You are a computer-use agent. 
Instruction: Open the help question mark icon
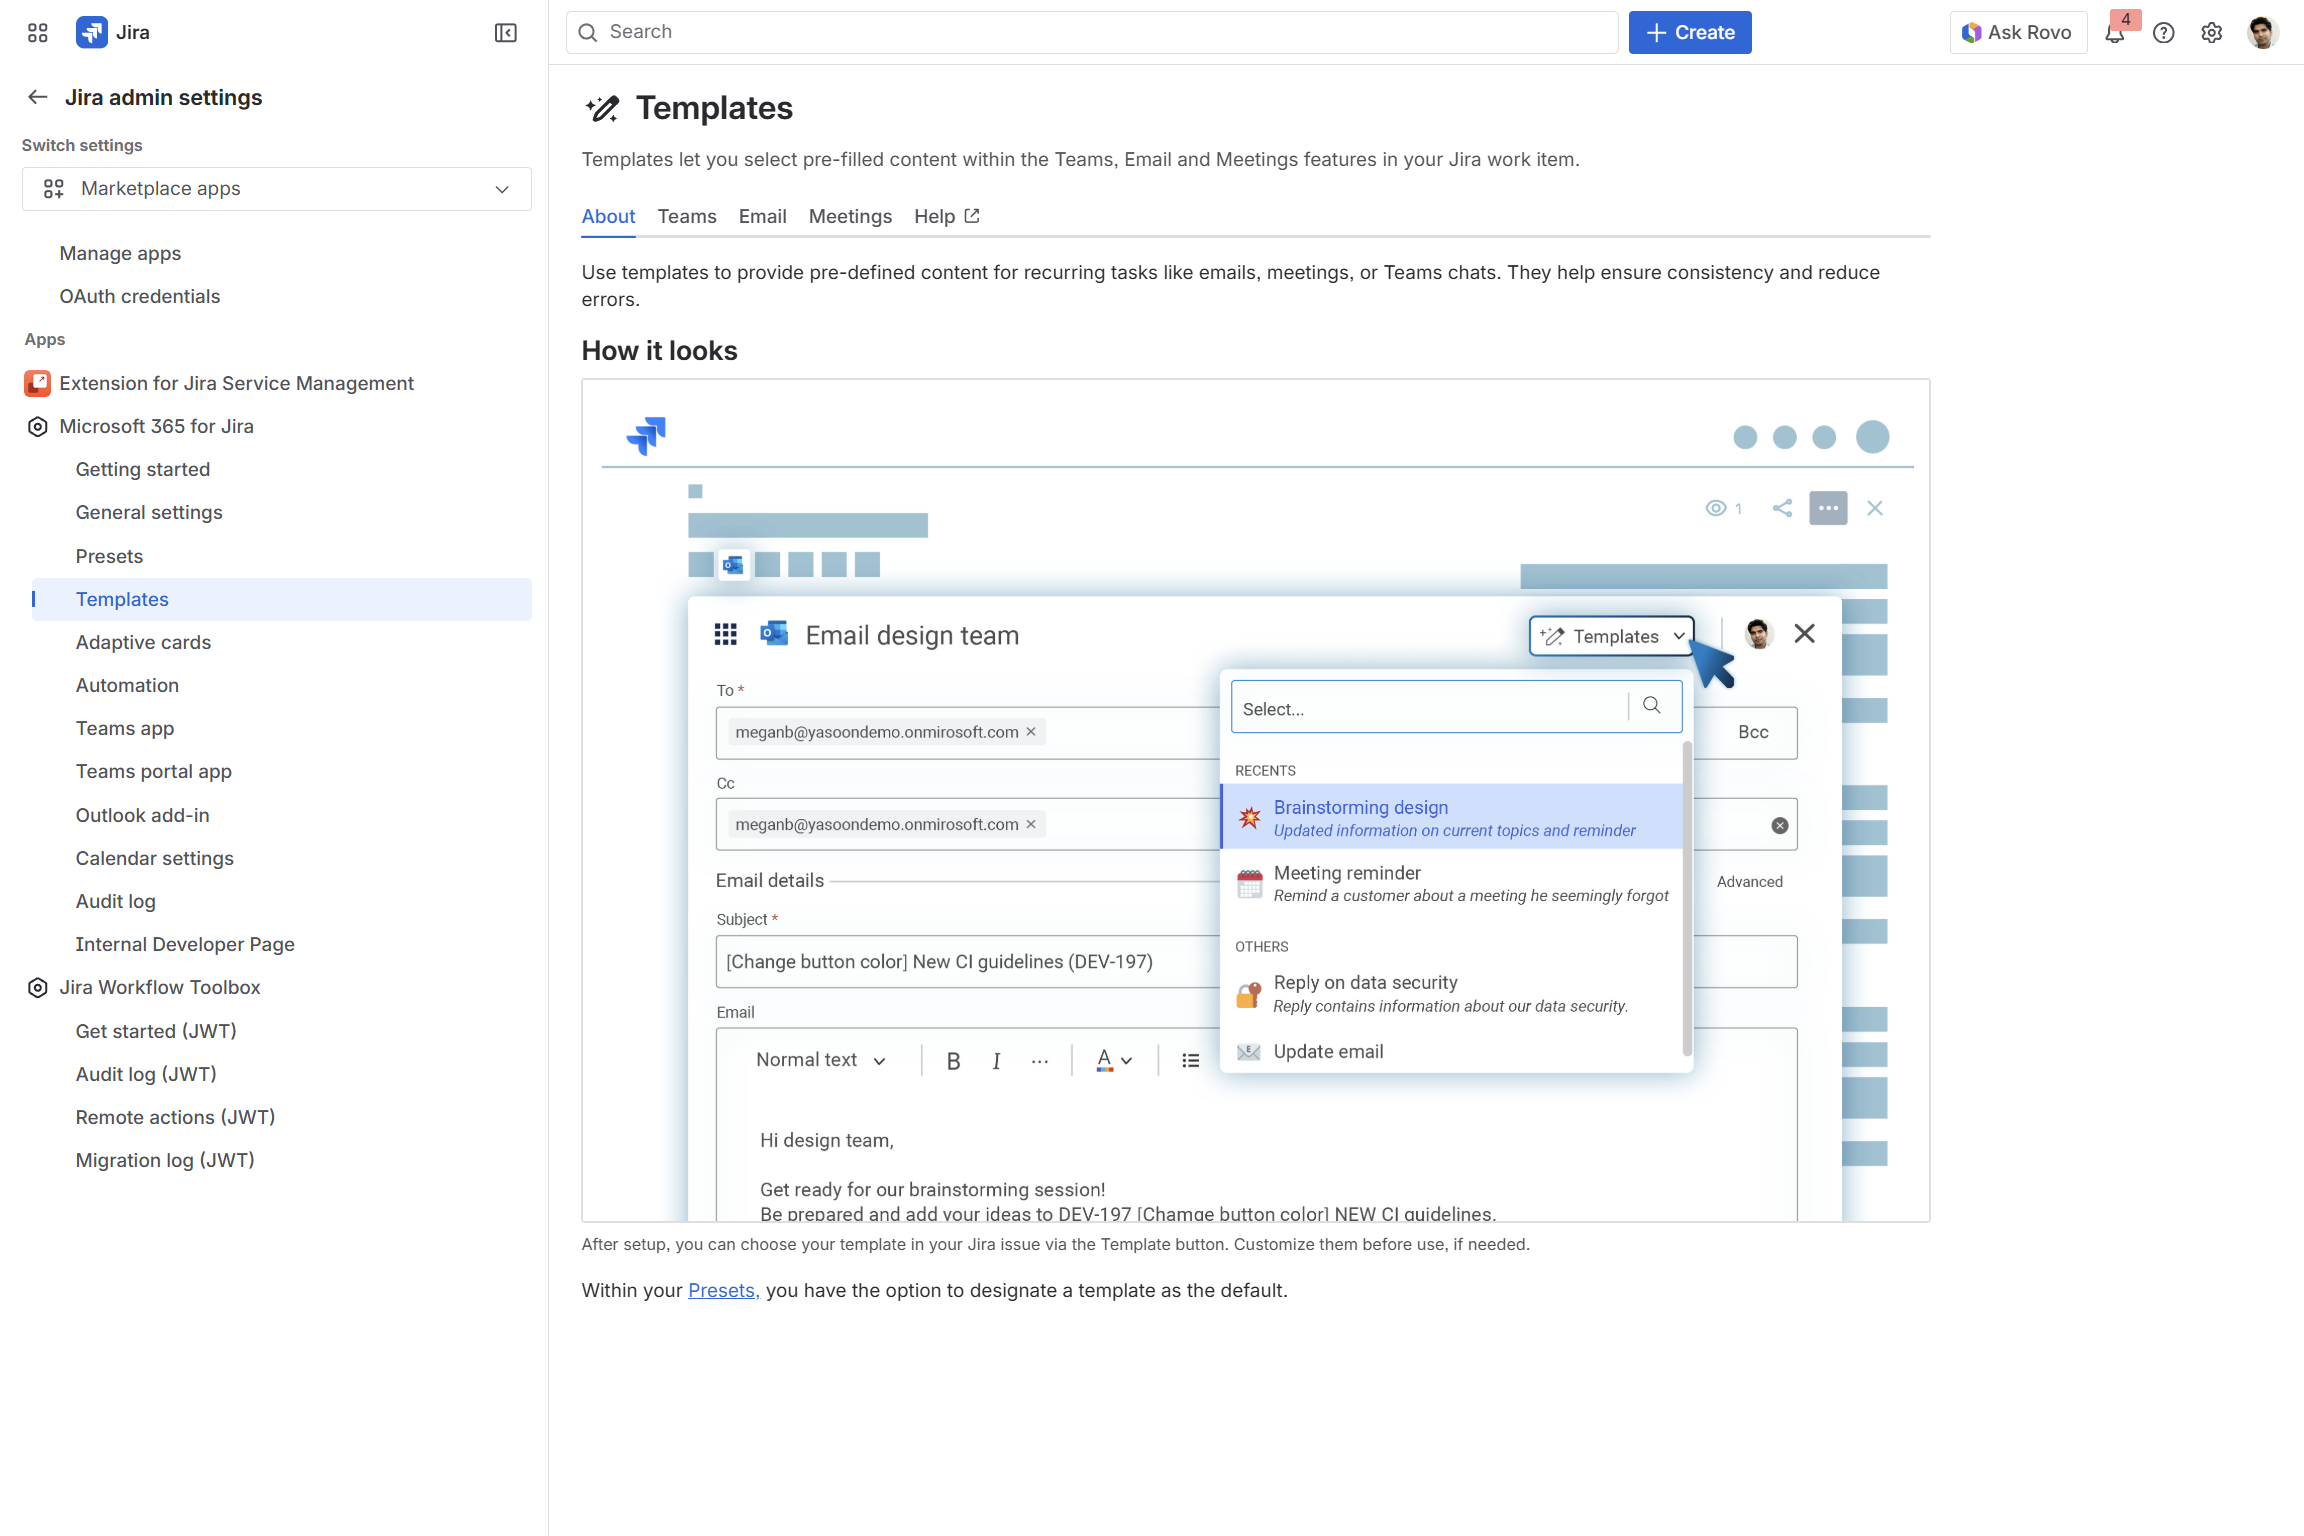pyautogui.click(x=2164, y=33)
